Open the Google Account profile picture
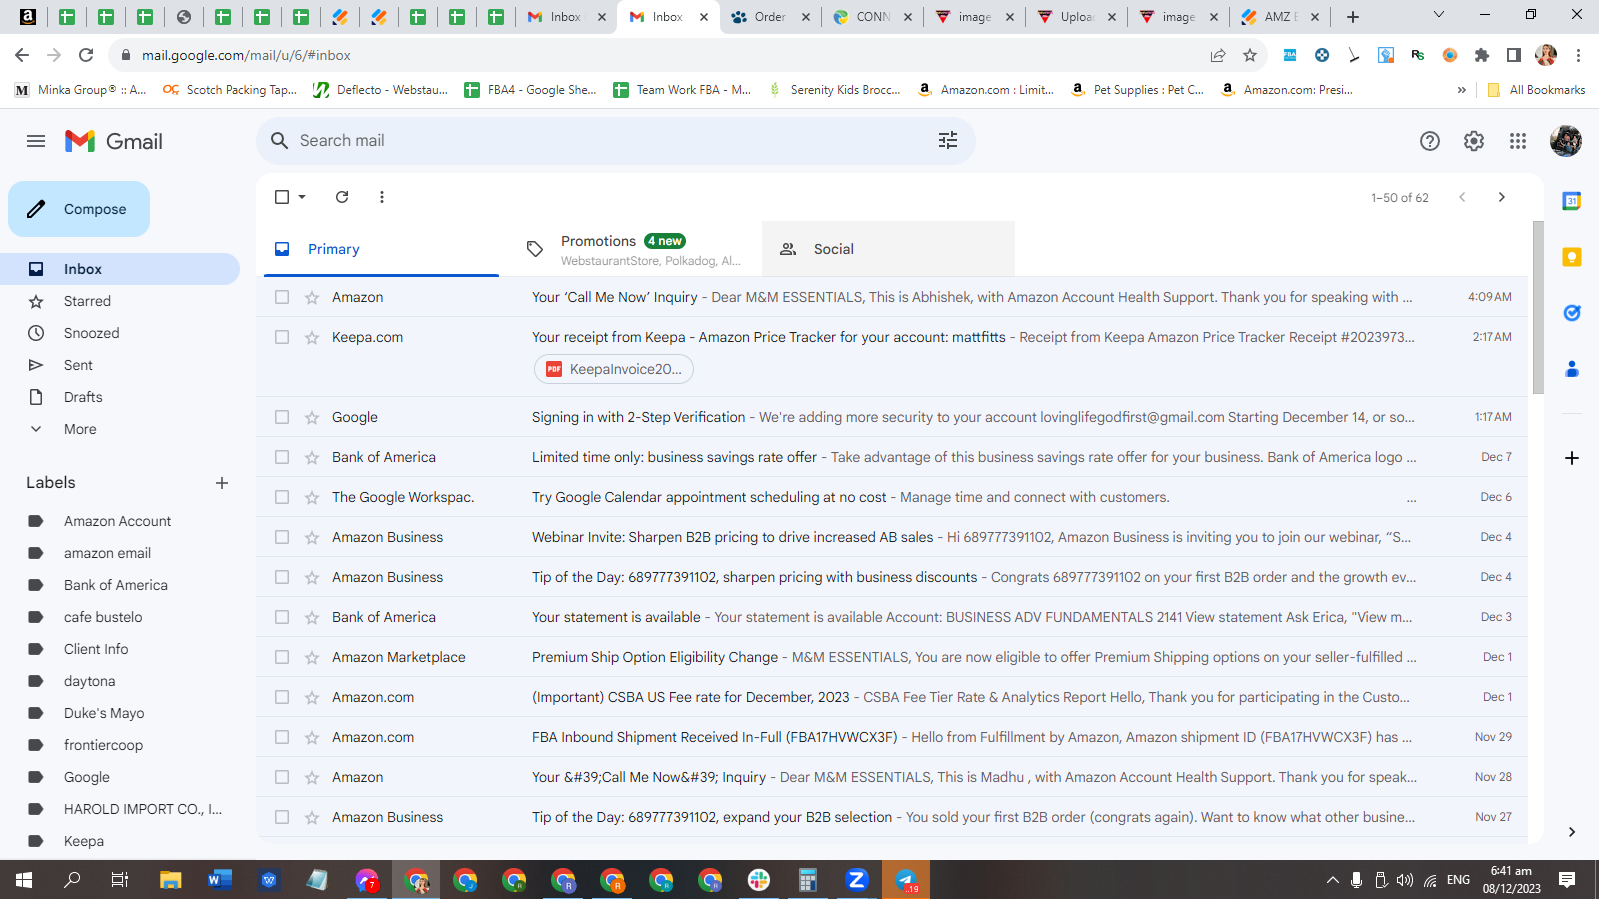Screen dimensions: 1599x899 coord(1566,141)
